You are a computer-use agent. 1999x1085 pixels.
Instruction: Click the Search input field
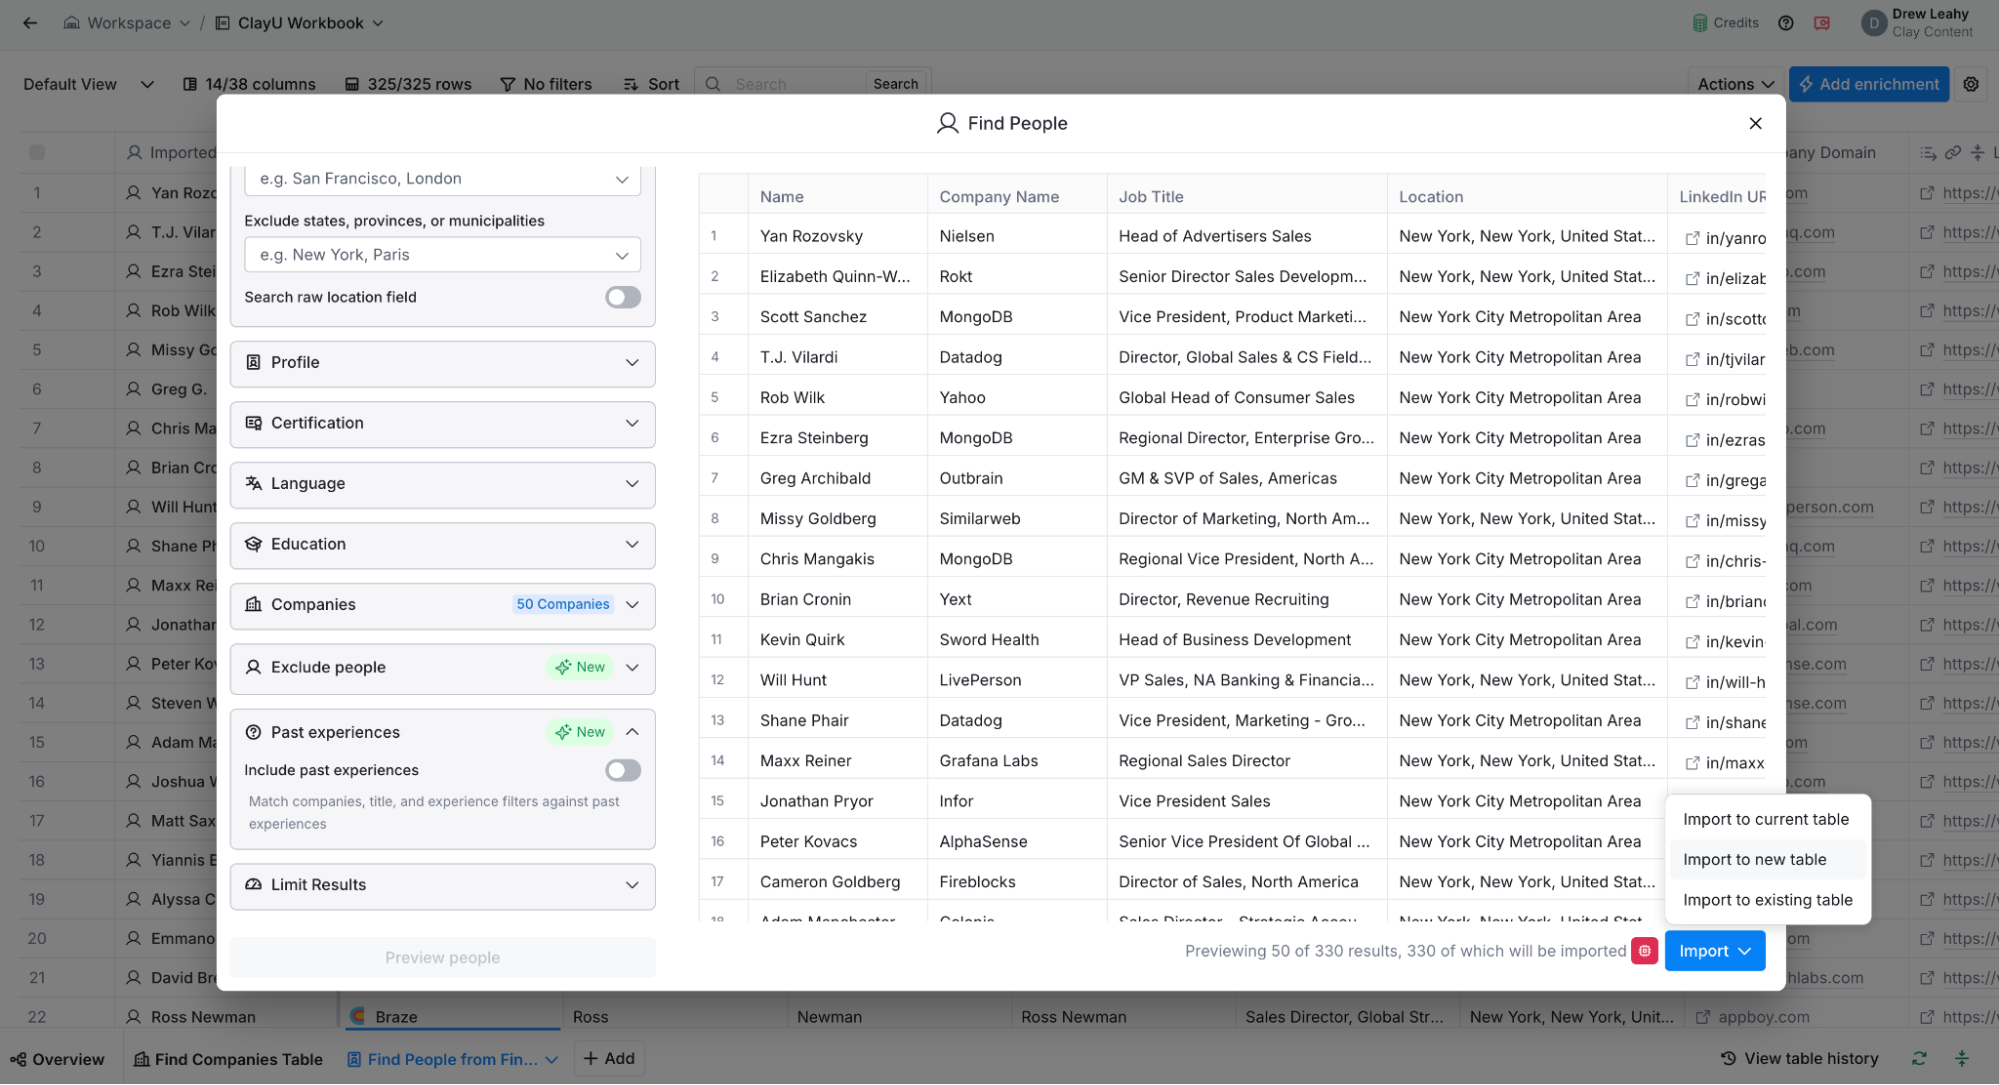790,84
